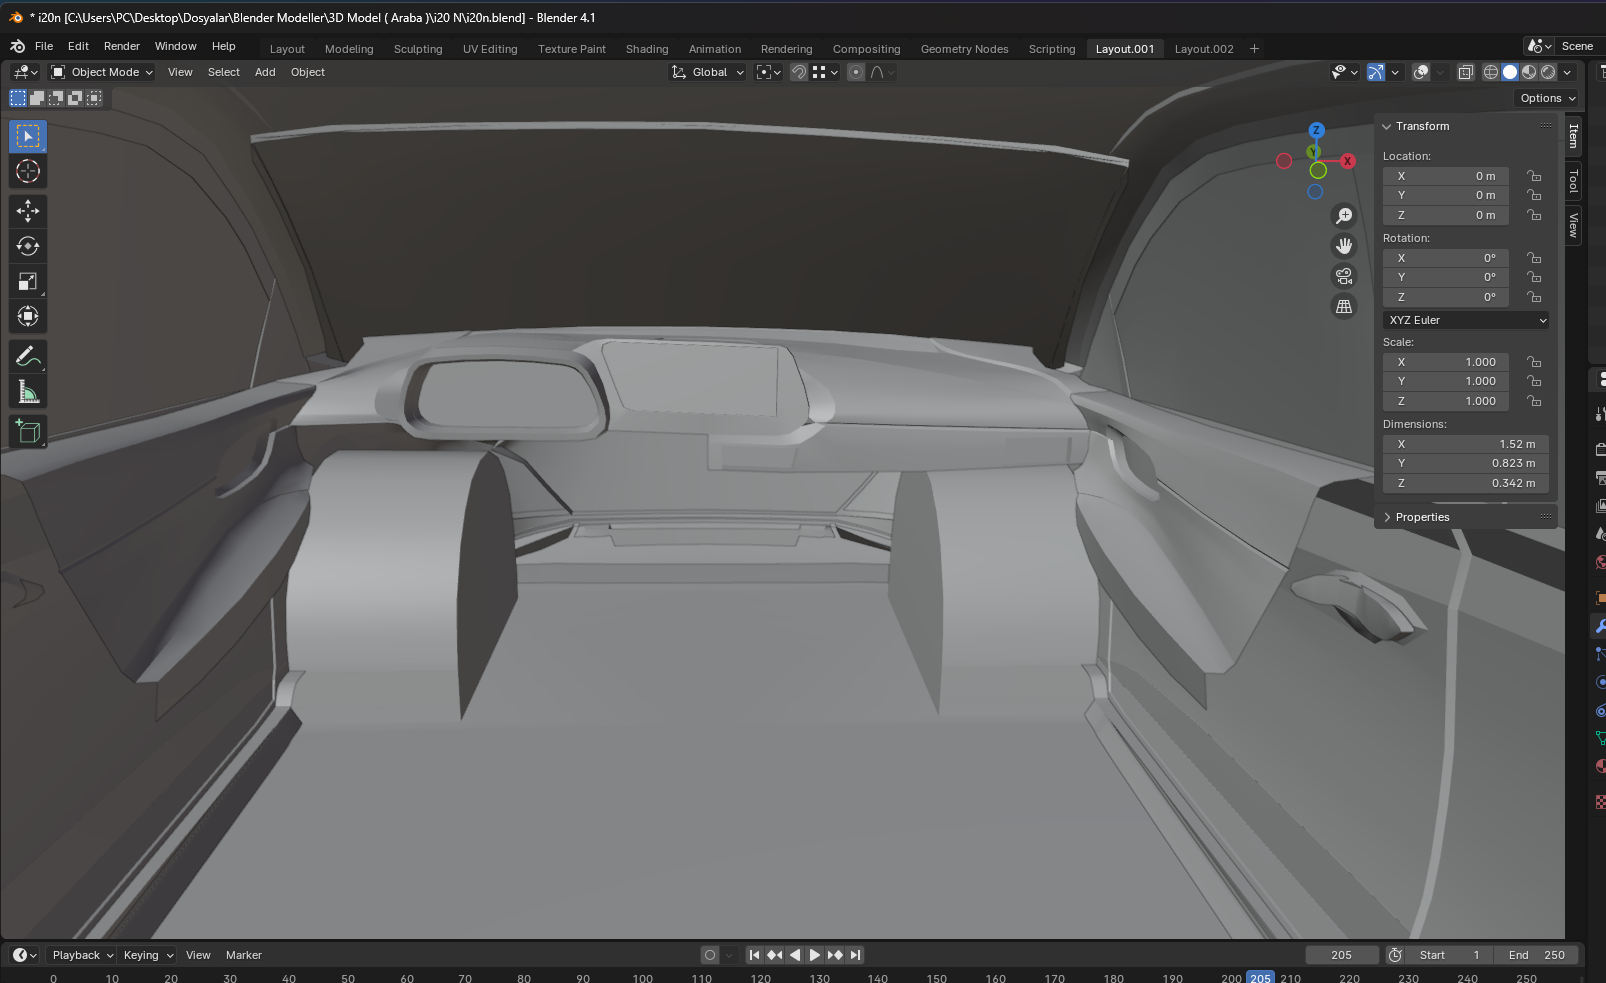The height and width of the screenshot is (983, 1606).
Task: Open the viewport shading options arrow
Action: [1568, 72]
